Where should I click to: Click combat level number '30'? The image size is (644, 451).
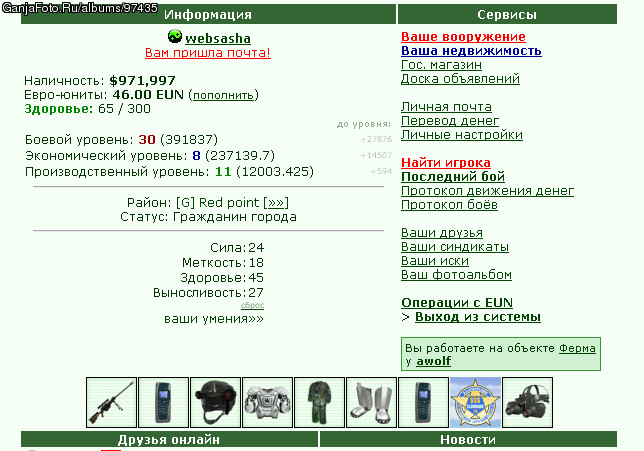[x=147, y=140]
